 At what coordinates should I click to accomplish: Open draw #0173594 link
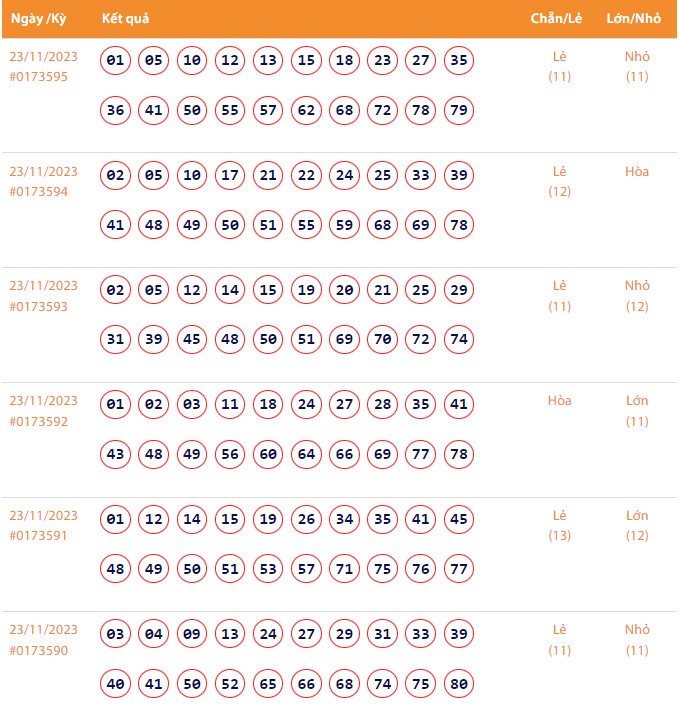point(39,192)
